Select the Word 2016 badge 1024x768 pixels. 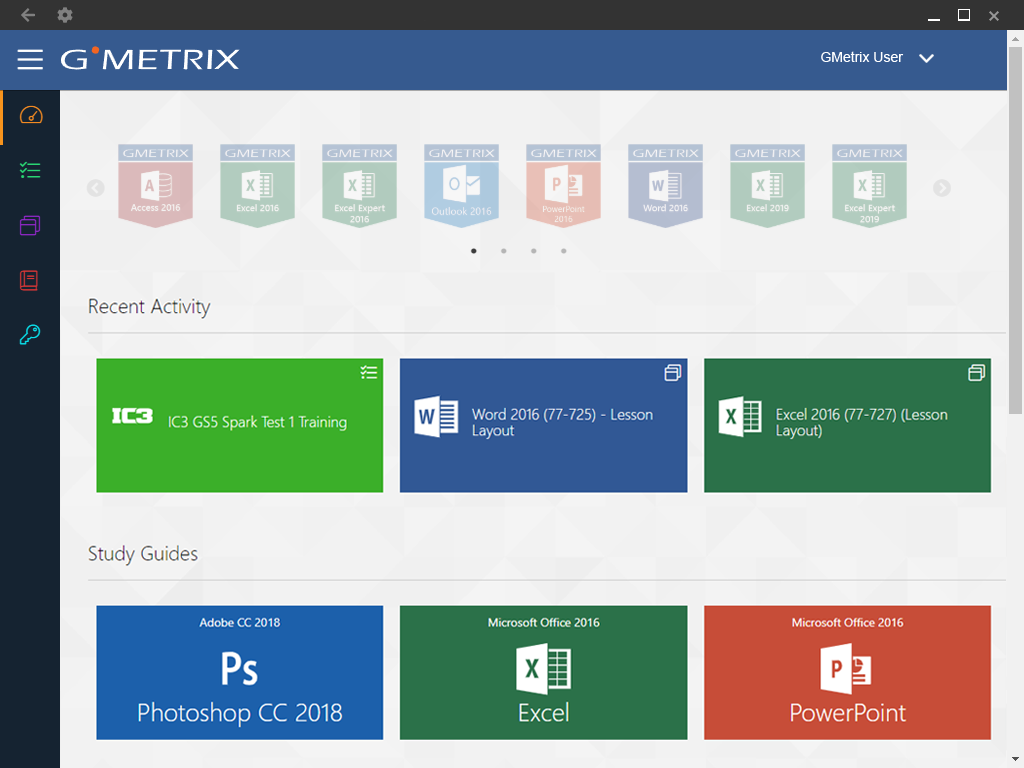coord(665,186)
